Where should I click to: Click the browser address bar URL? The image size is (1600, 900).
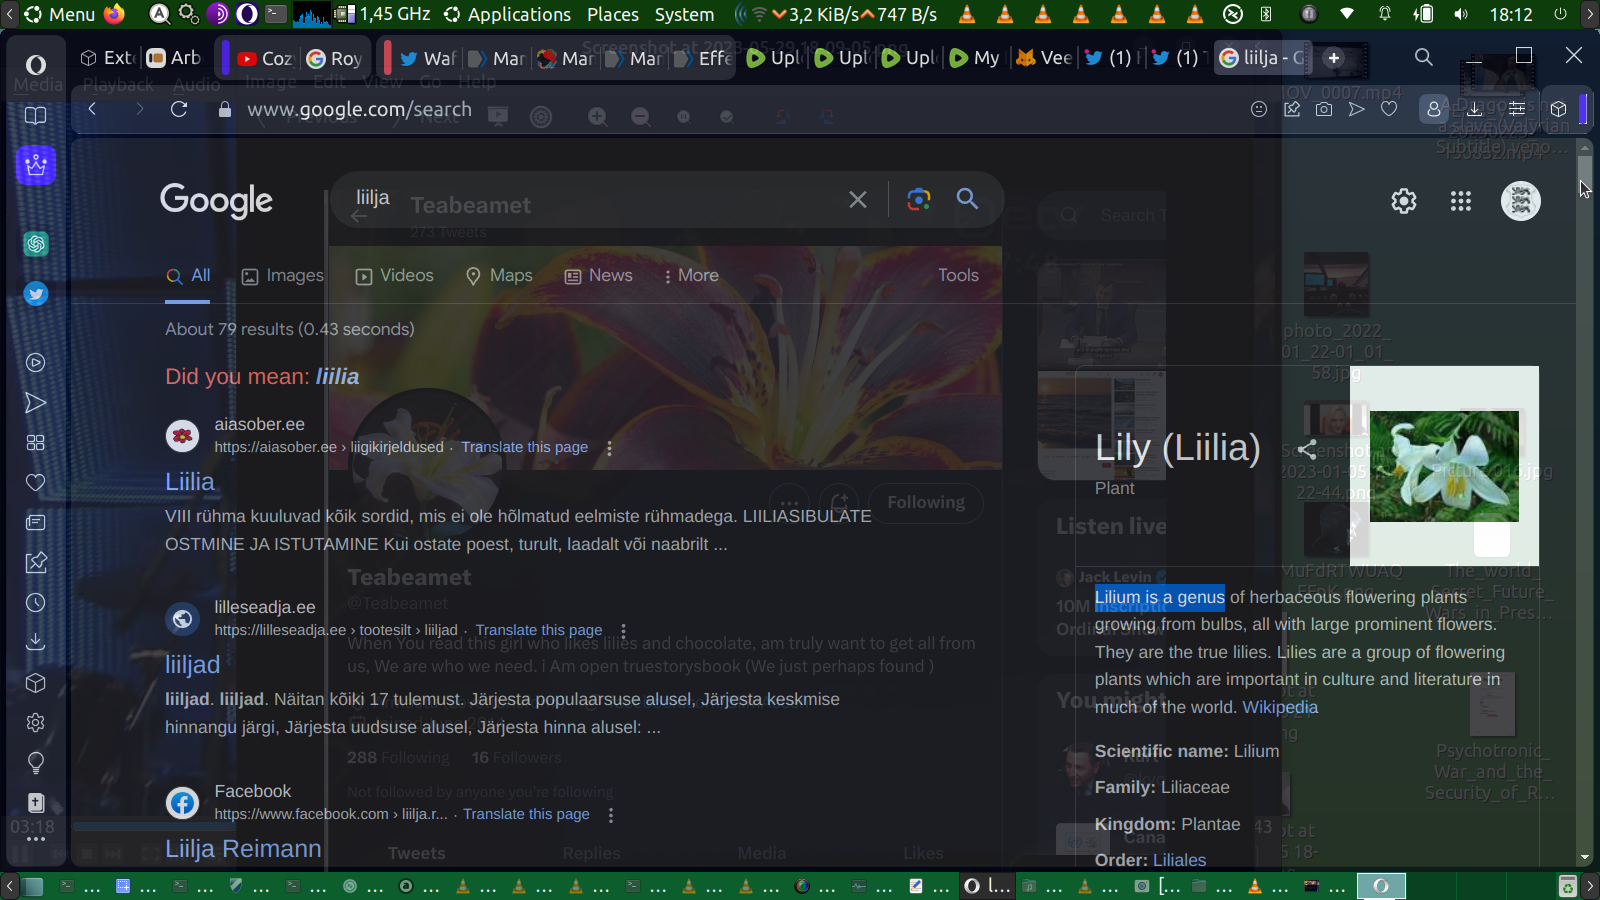[359, 109]
